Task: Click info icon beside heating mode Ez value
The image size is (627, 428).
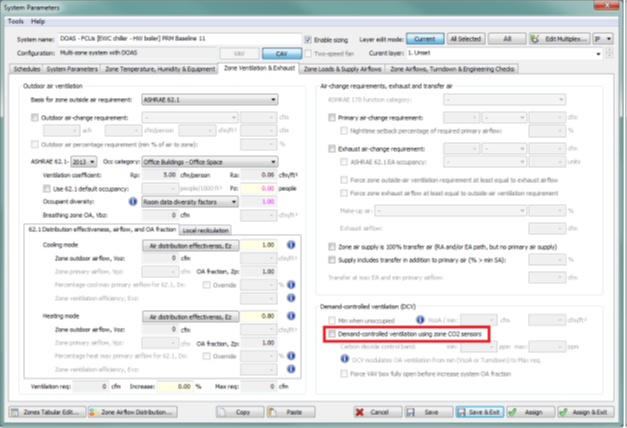Action: (289, 316)
